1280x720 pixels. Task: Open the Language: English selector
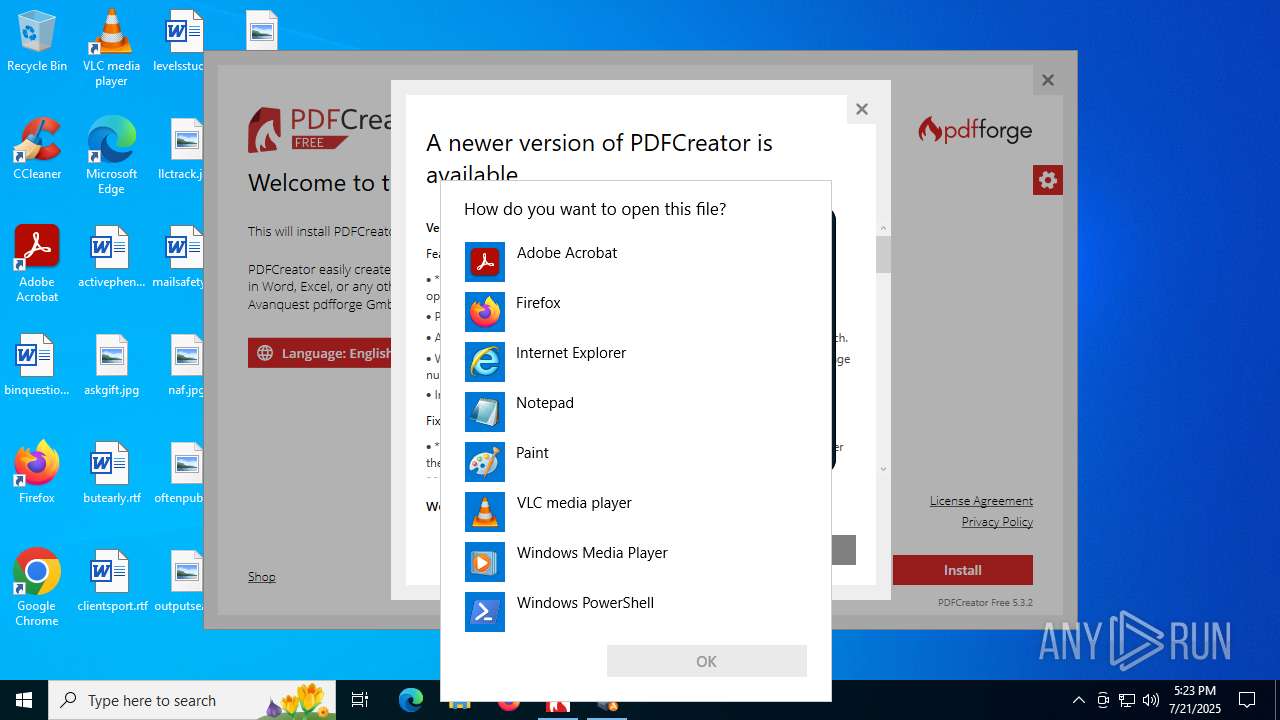click(x=320, y=353)
